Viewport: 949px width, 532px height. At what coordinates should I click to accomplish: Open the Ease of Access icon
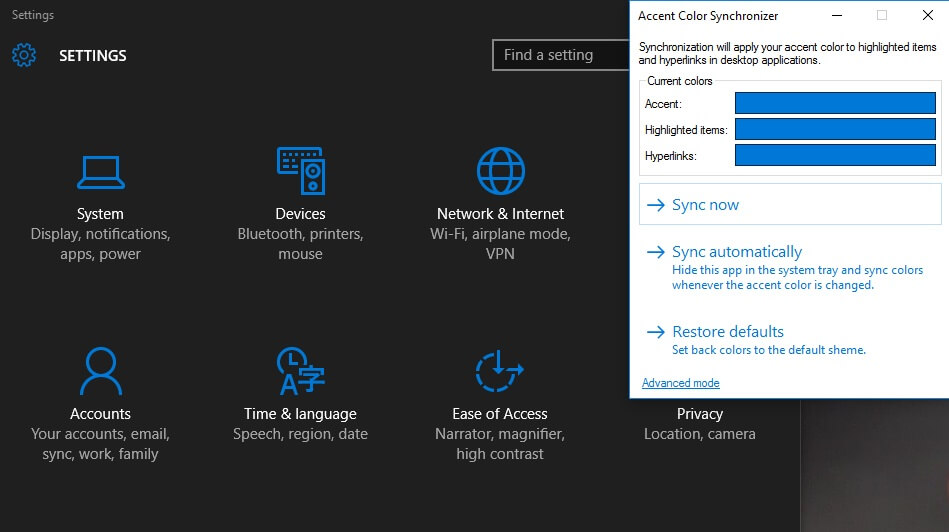[x=499, y=370]
